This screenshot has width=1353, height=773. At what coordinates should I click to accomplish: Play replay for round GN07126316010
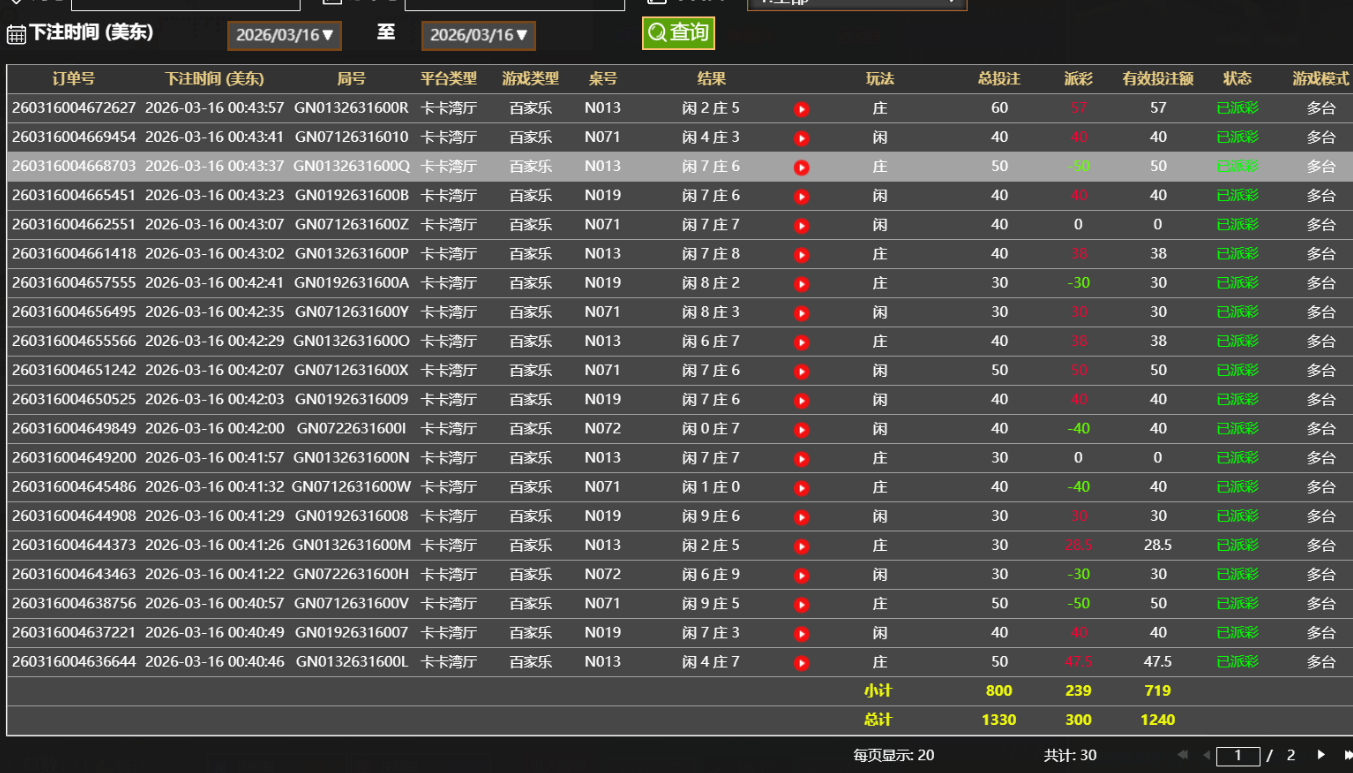click(x=801, y=138)
